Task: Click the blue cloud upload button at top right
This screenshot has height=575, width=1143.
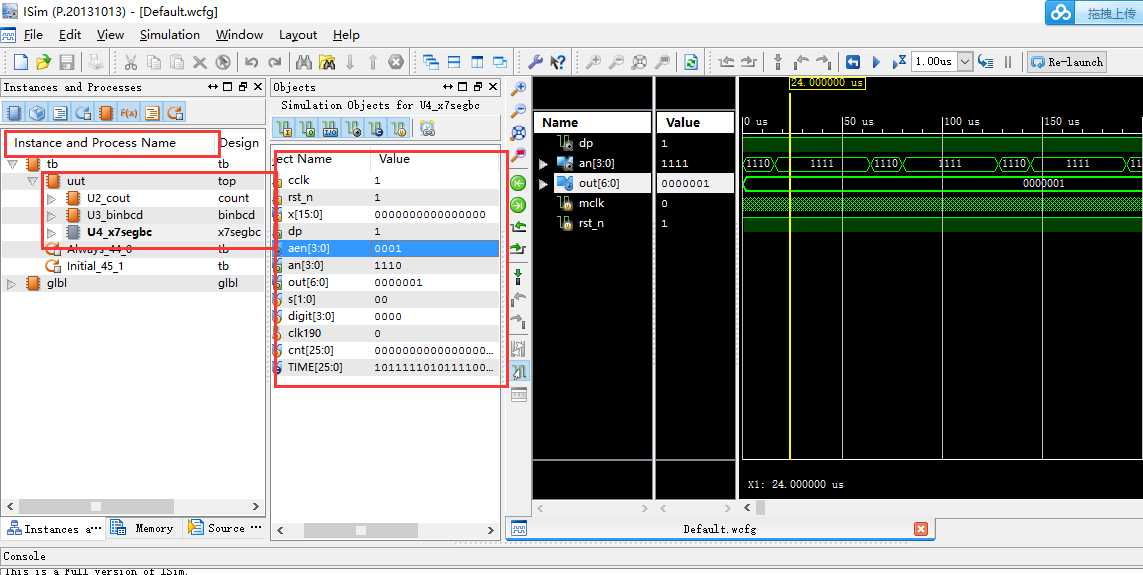Action: [x=1093, y=12]
